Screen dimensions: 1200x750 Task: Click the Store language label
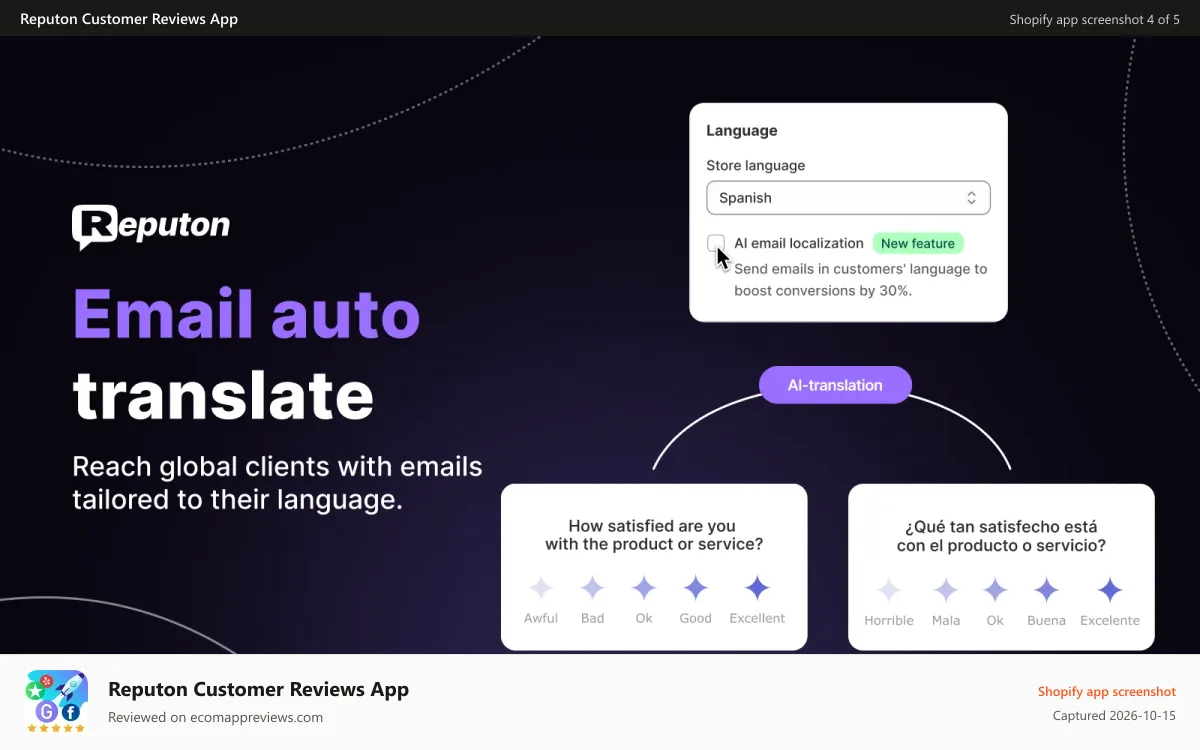756,165
